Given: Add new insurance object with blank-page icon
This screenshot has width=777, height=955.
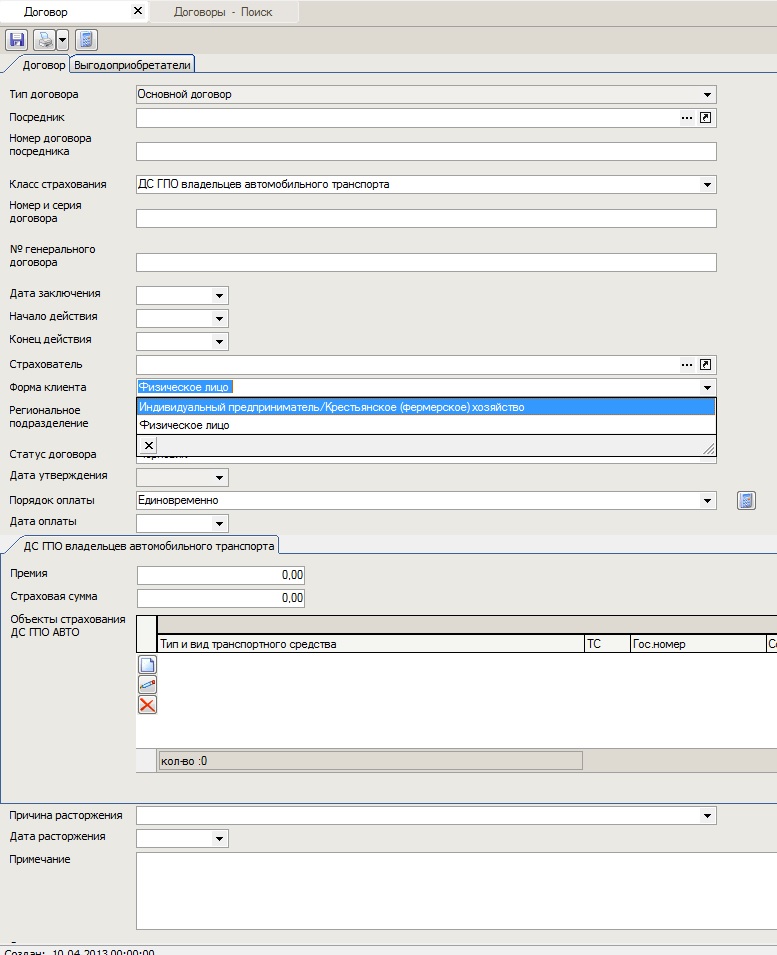Looking at the screenshot, I should coord(147,665).
